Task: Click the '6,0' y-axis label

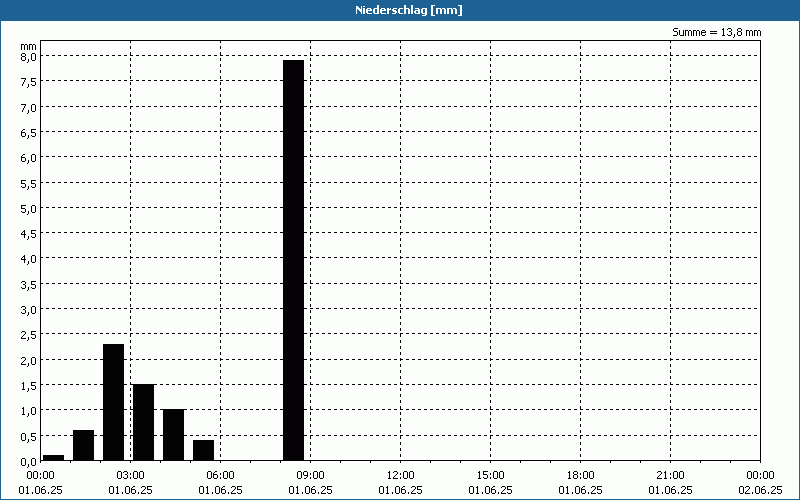Action: click(28, 158)
